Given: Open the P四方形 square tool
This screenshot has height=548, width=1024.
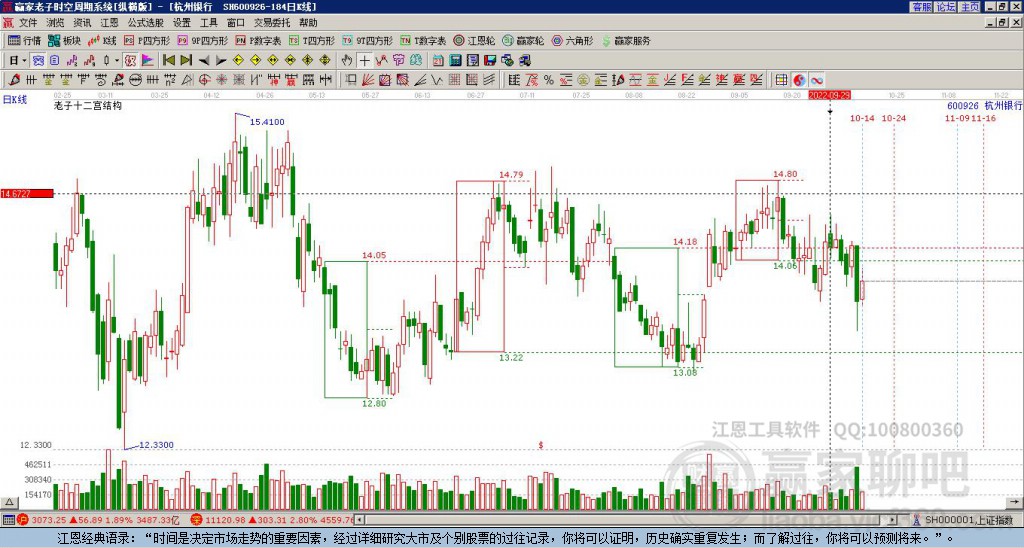Looking at the screenshot, I should 147,40.
